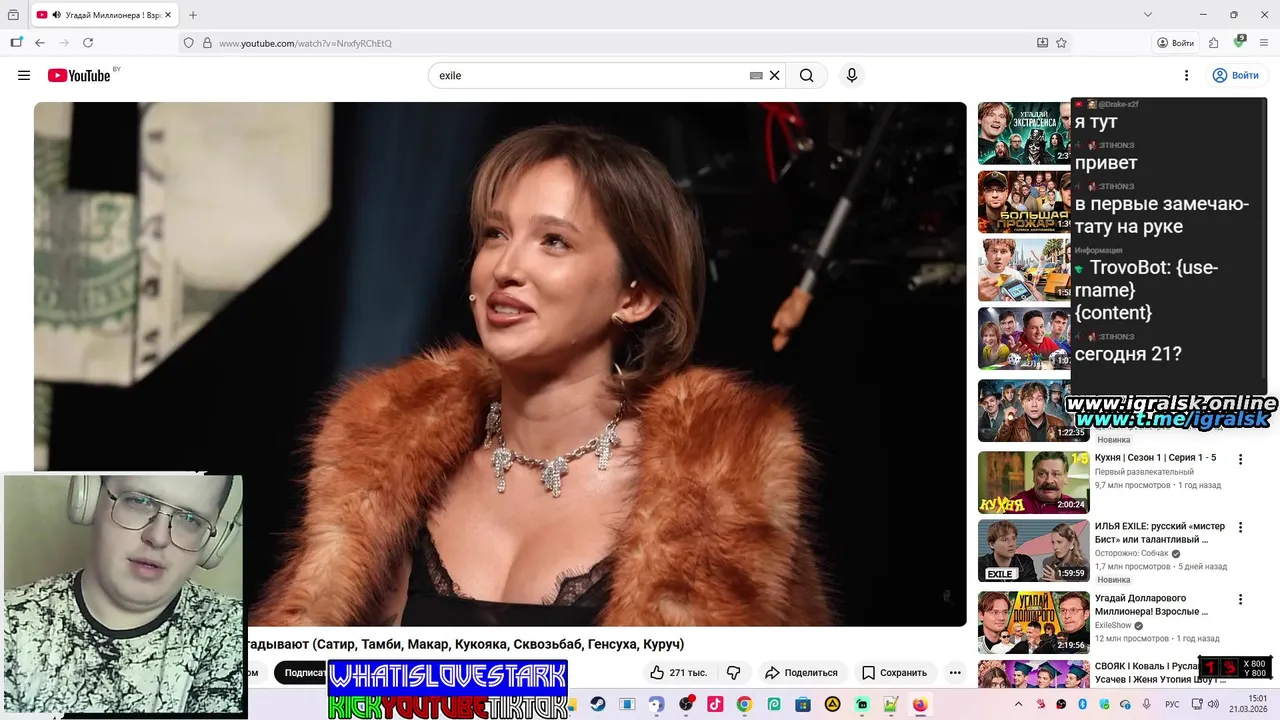Open the Угадай Экстрасенса thumbnail
The height and width of the screenshot is (720, 1280).
[1024, 133]
